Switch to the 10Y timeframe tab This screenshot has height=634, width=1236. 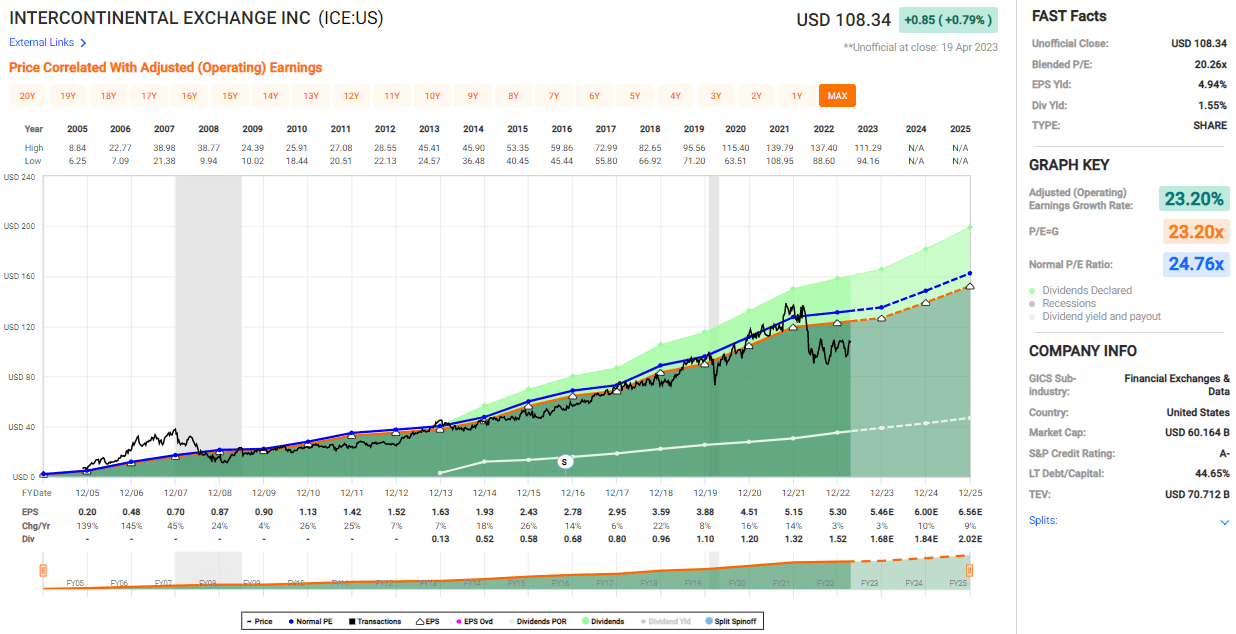pyautogui.click(x=432, y=95)
